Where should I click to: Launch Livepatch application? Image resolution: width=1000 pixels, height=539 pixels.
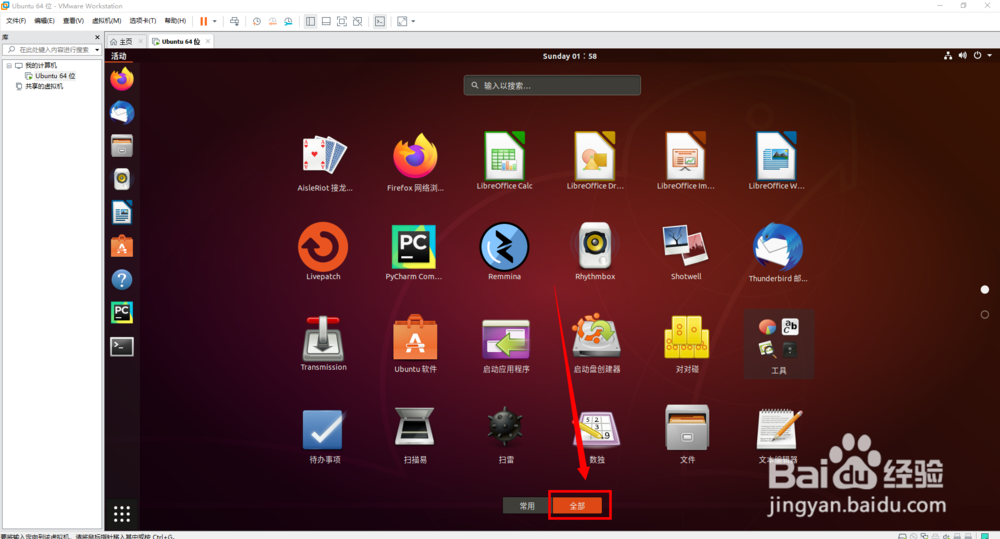coord(323,251)
